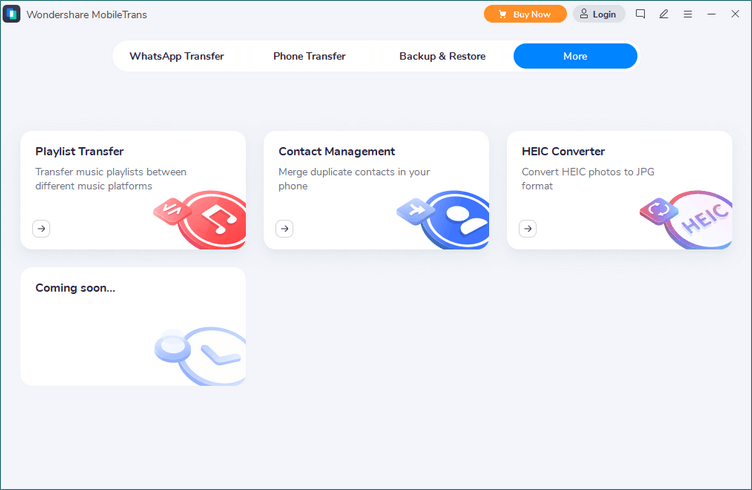Minimize the MobileTrans window

tap(711, 14)
